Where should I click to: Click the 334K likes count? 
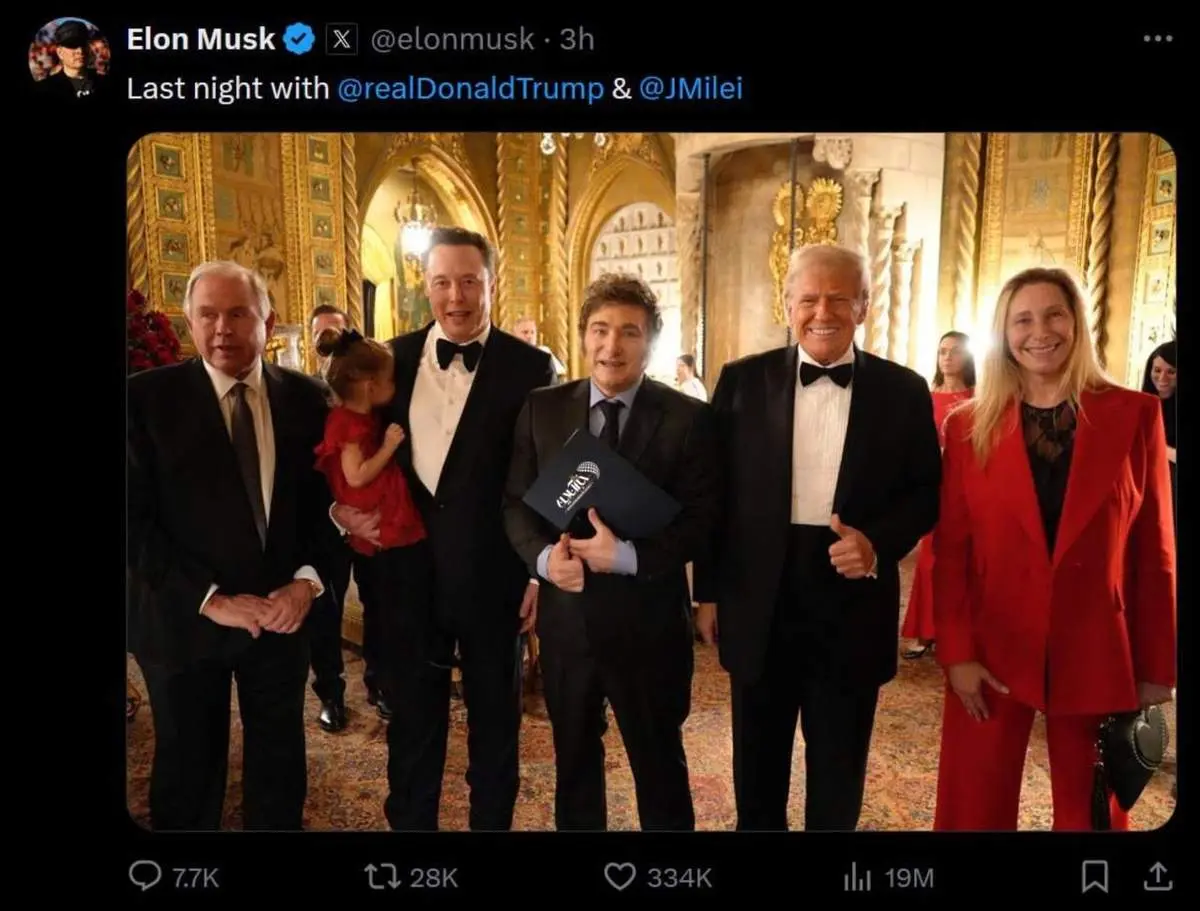point(679,878)
